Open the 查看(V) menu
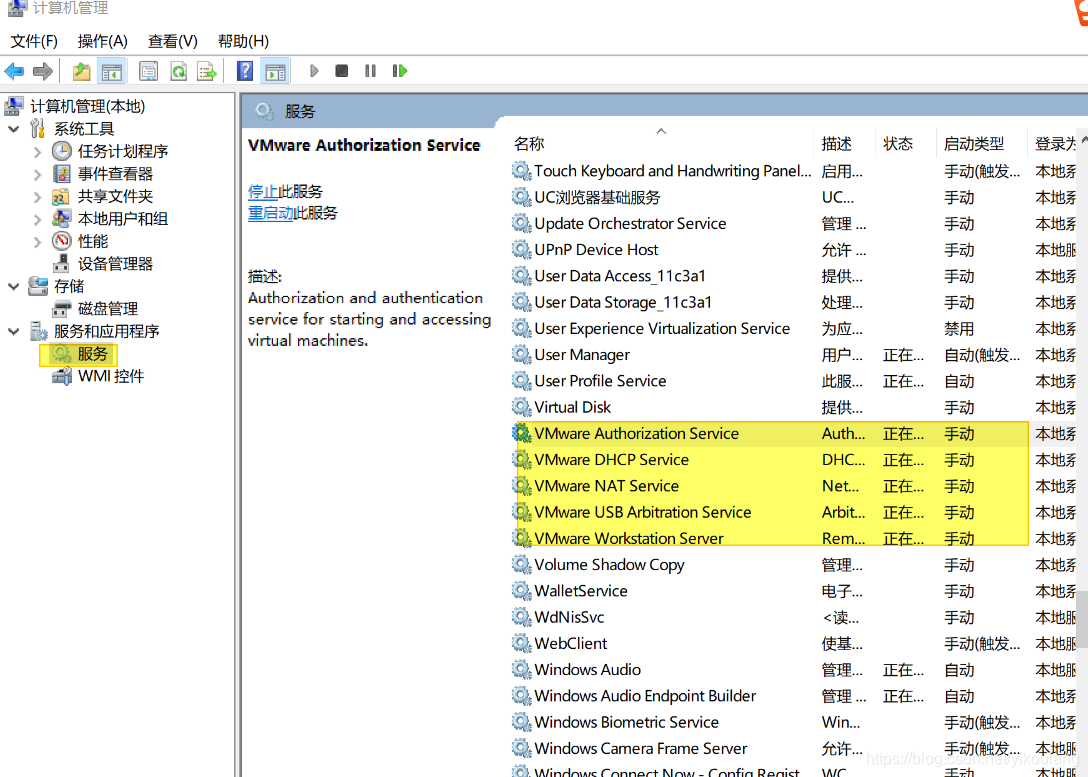1088x777 pixels. (173, 41)
